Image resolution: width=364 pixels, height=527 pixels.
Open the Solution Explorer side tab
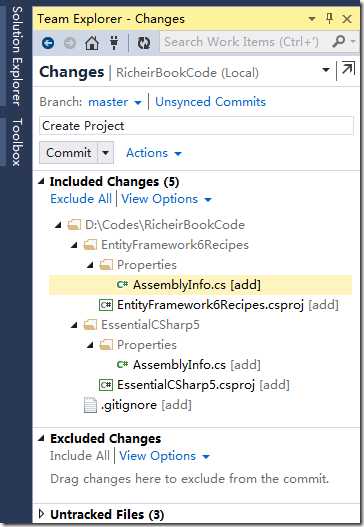17,55
